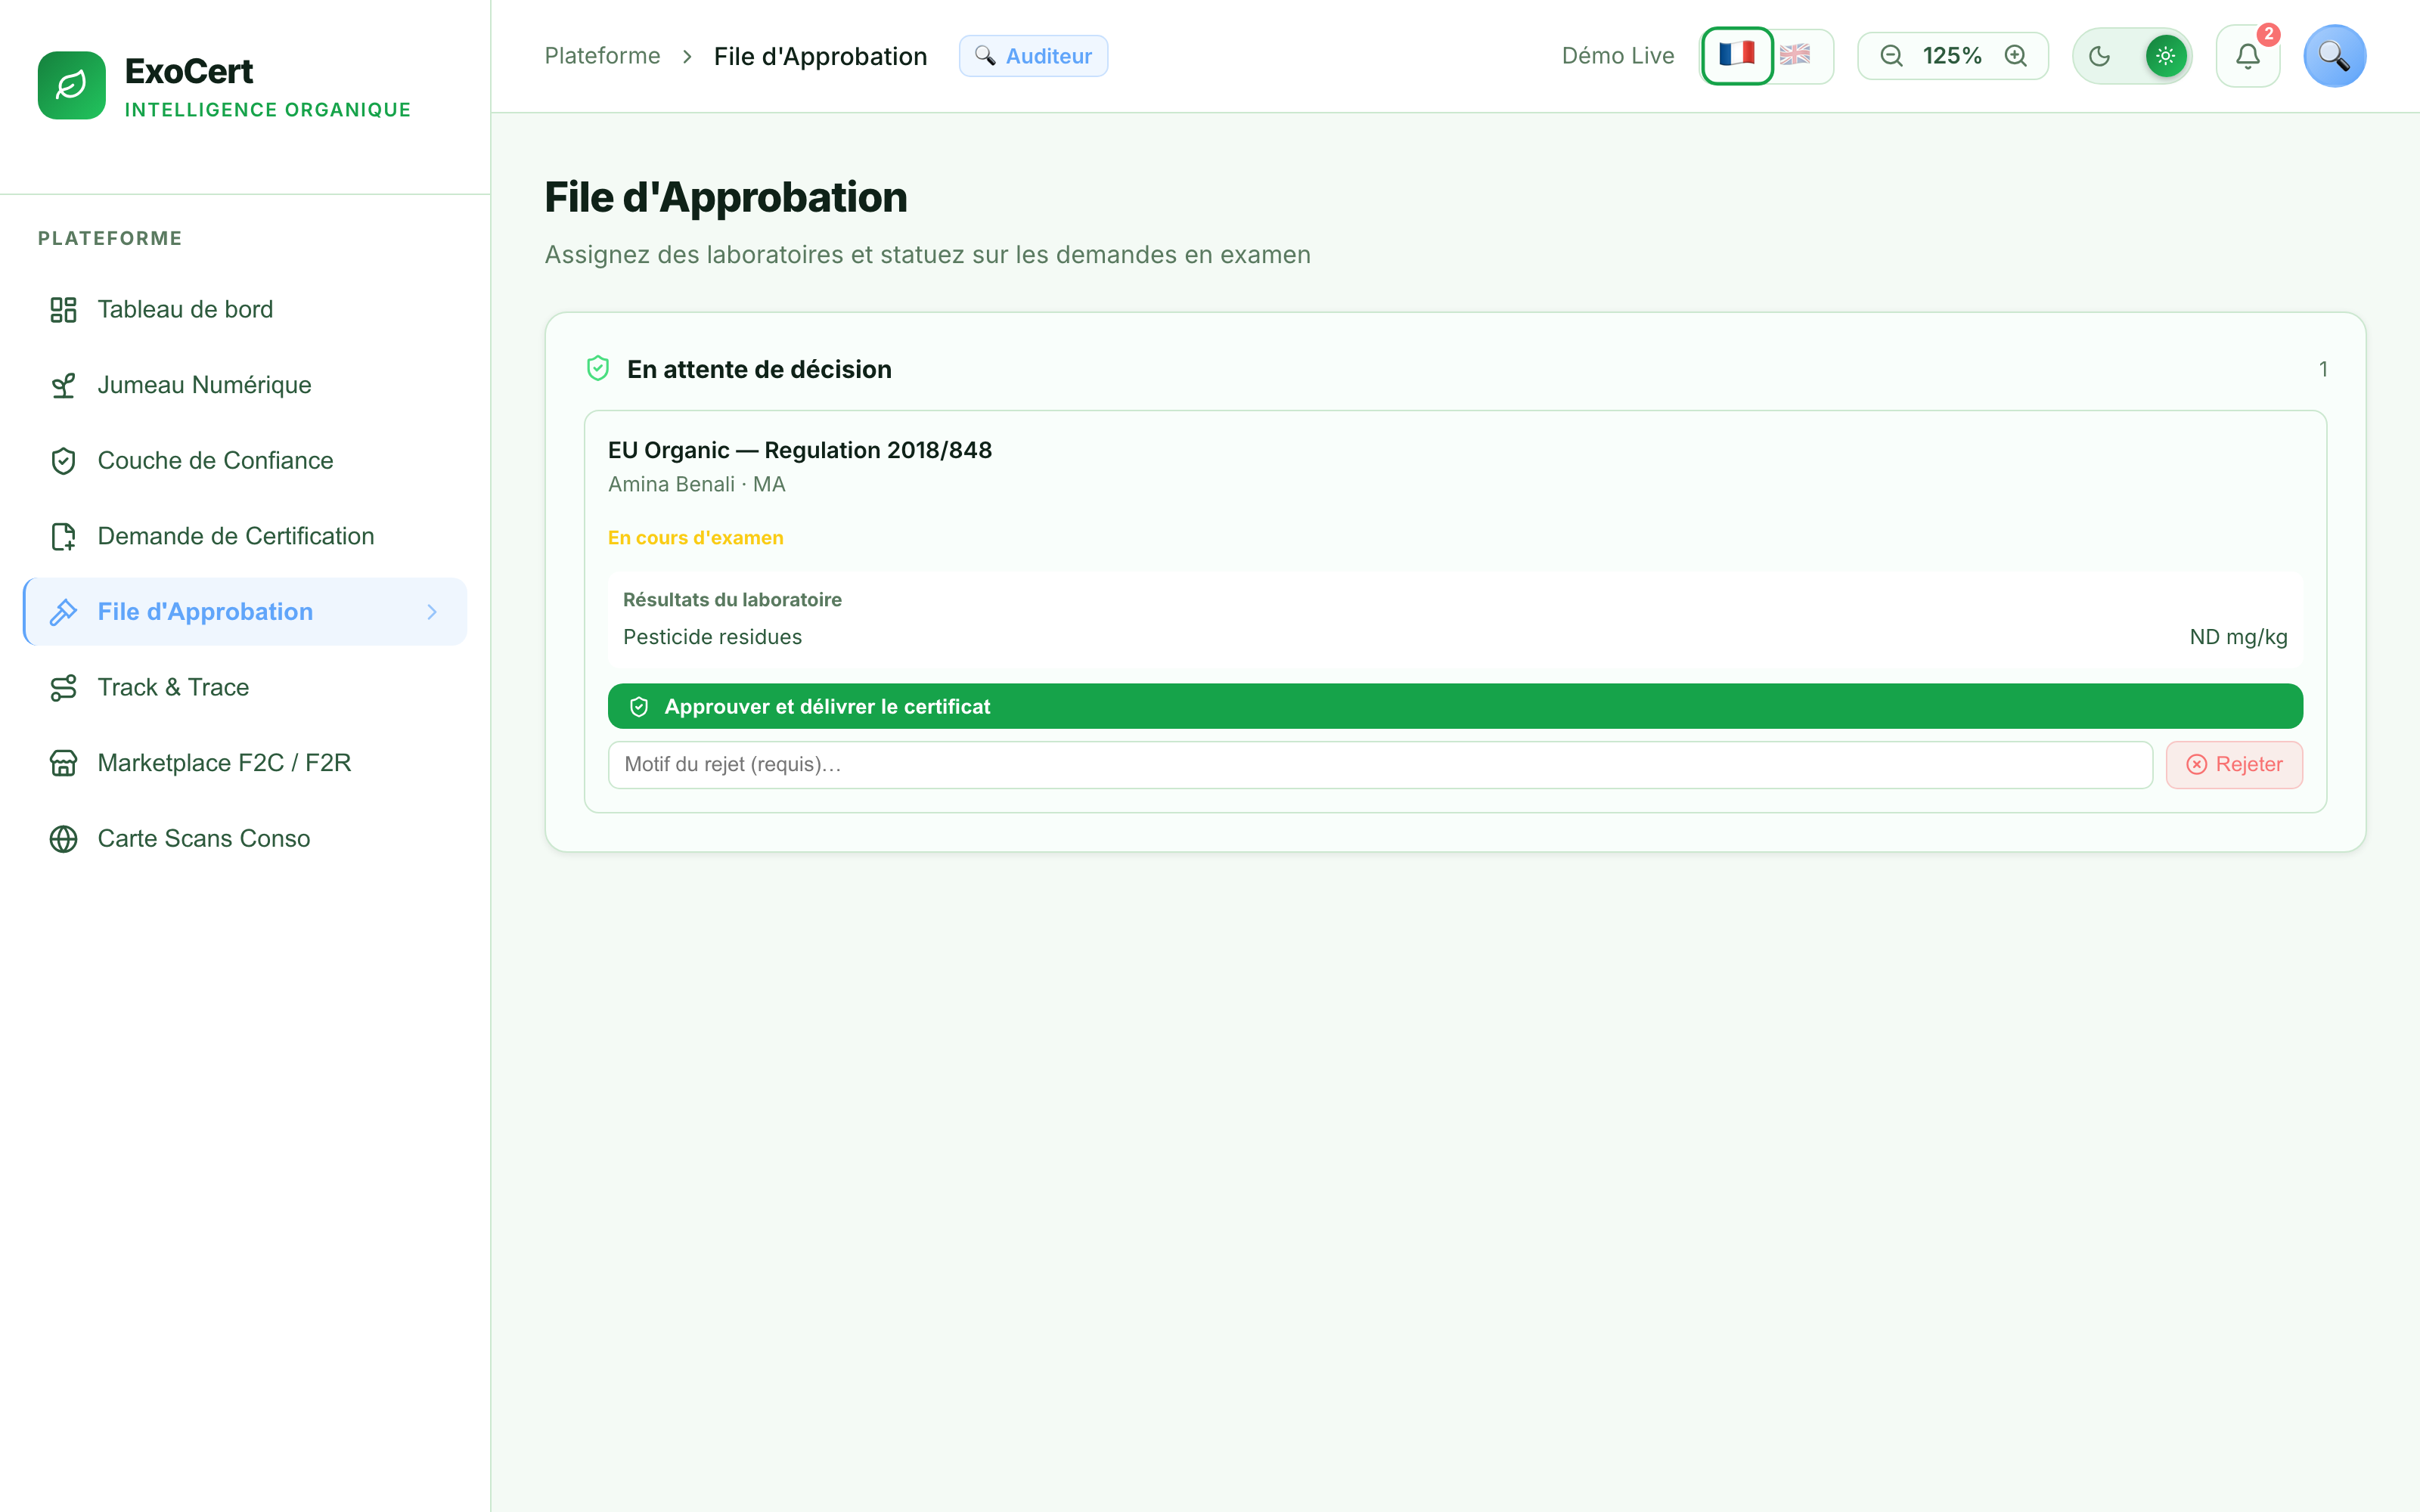The height and width of the screenshot is (1512, 2420).
Task: Go to Couche de Confiance
Action: tap(245, 460)
